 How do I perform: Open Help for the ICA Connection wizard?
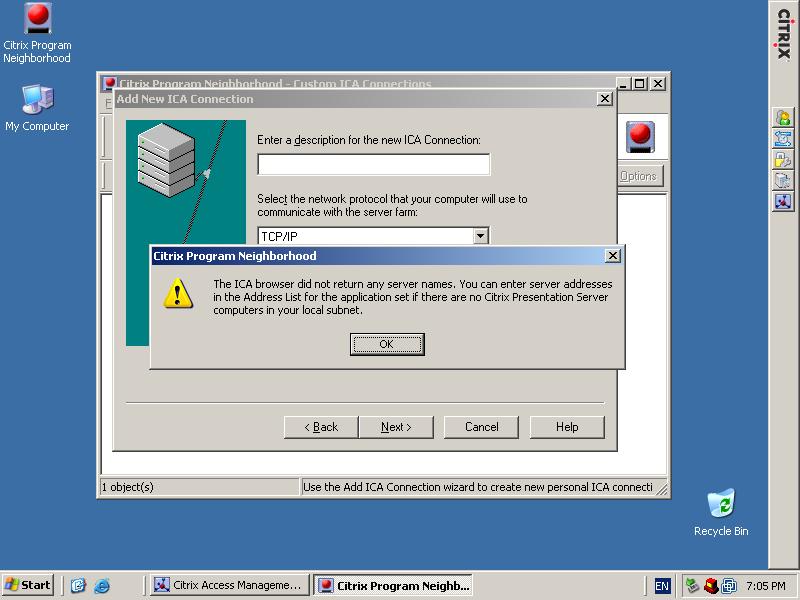tap(567, 427)
